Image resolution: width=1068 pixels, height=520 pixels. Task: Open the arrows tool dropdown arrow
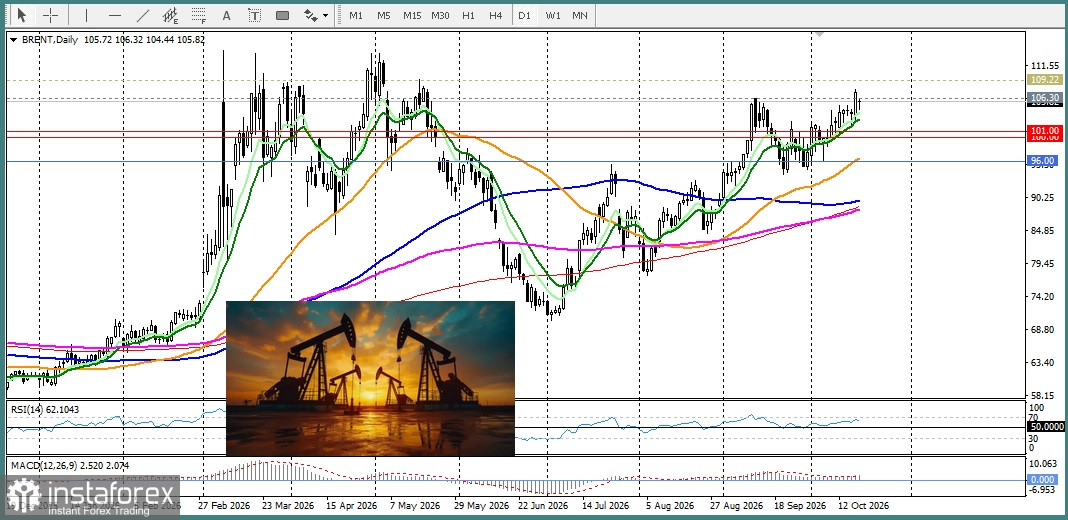[326, 15]
